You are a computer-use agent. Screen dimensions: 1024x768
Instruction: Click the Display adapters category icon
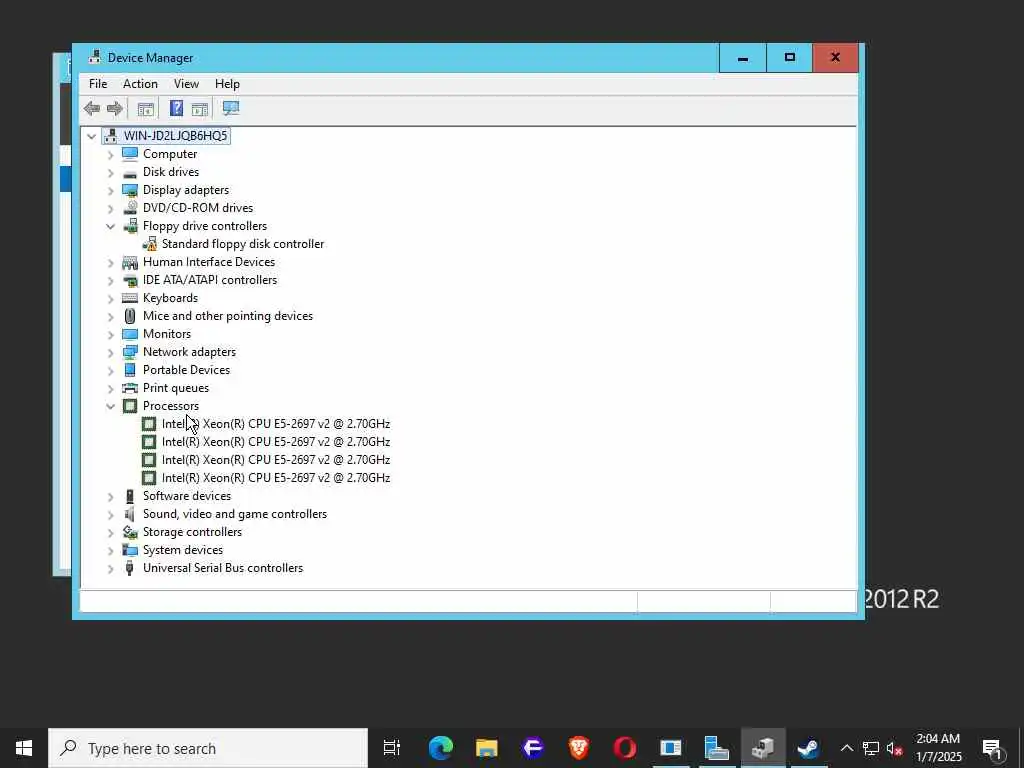[130, 190]
